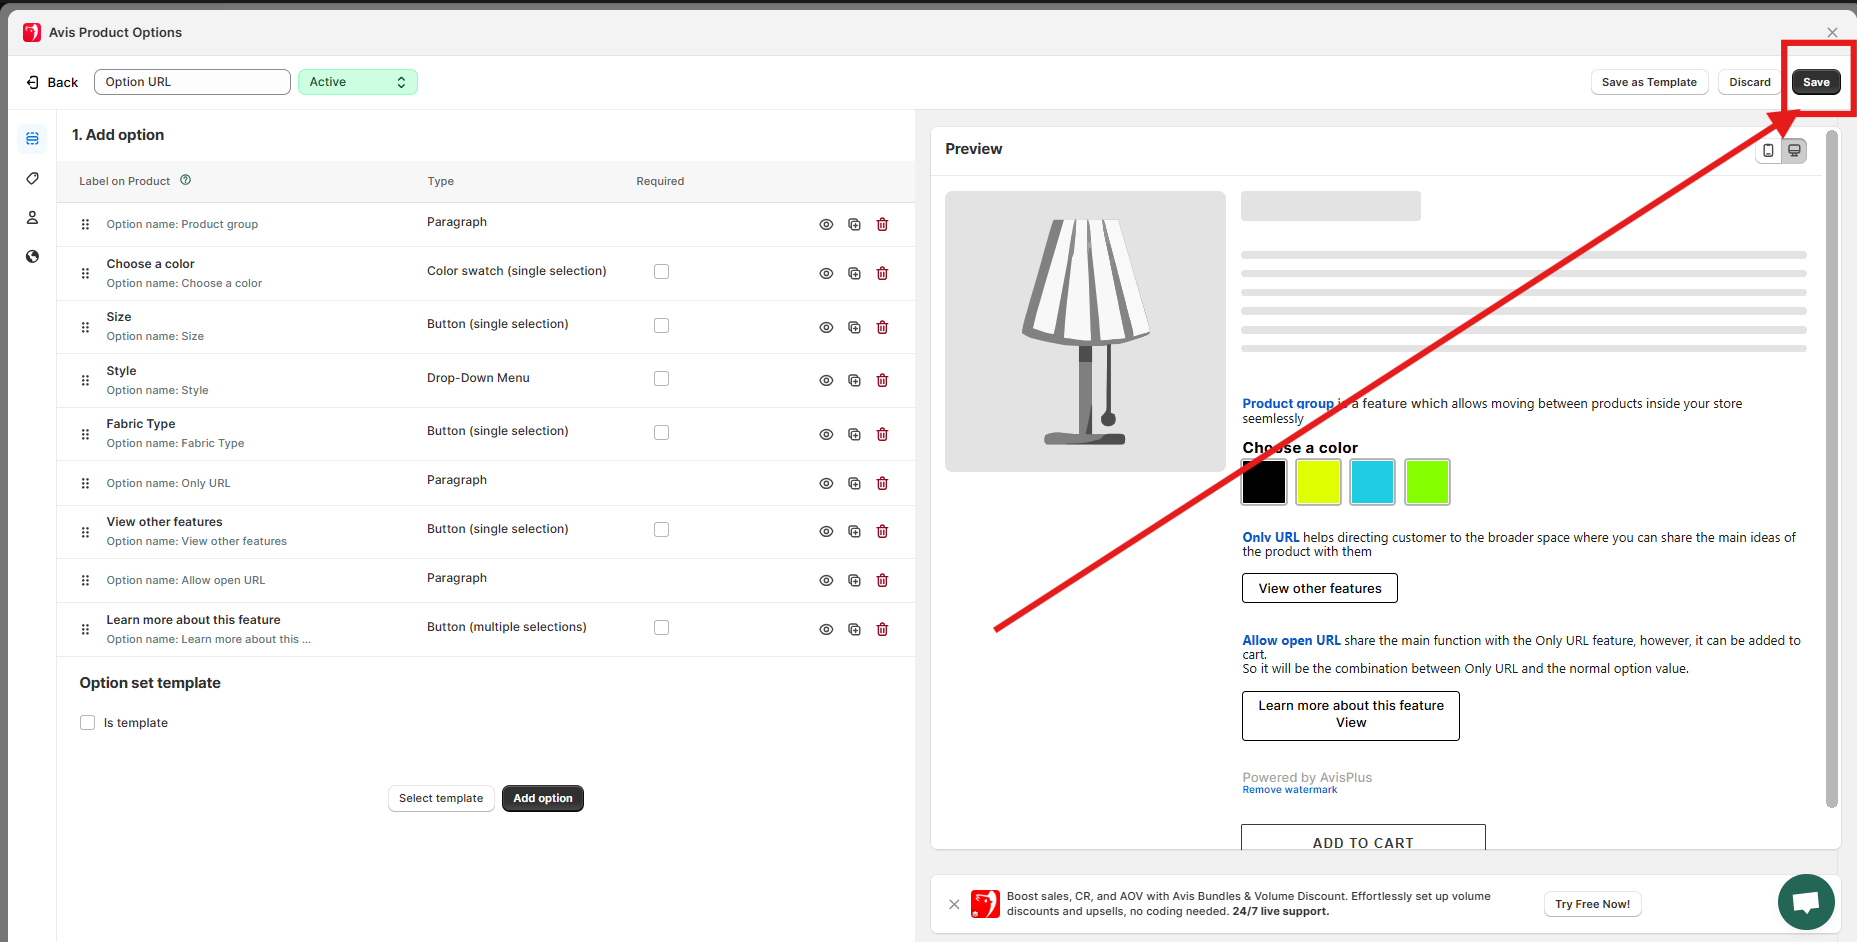Duplicate the Style option row
This screenshot has width=1857, height=942.
click(854, 380)
